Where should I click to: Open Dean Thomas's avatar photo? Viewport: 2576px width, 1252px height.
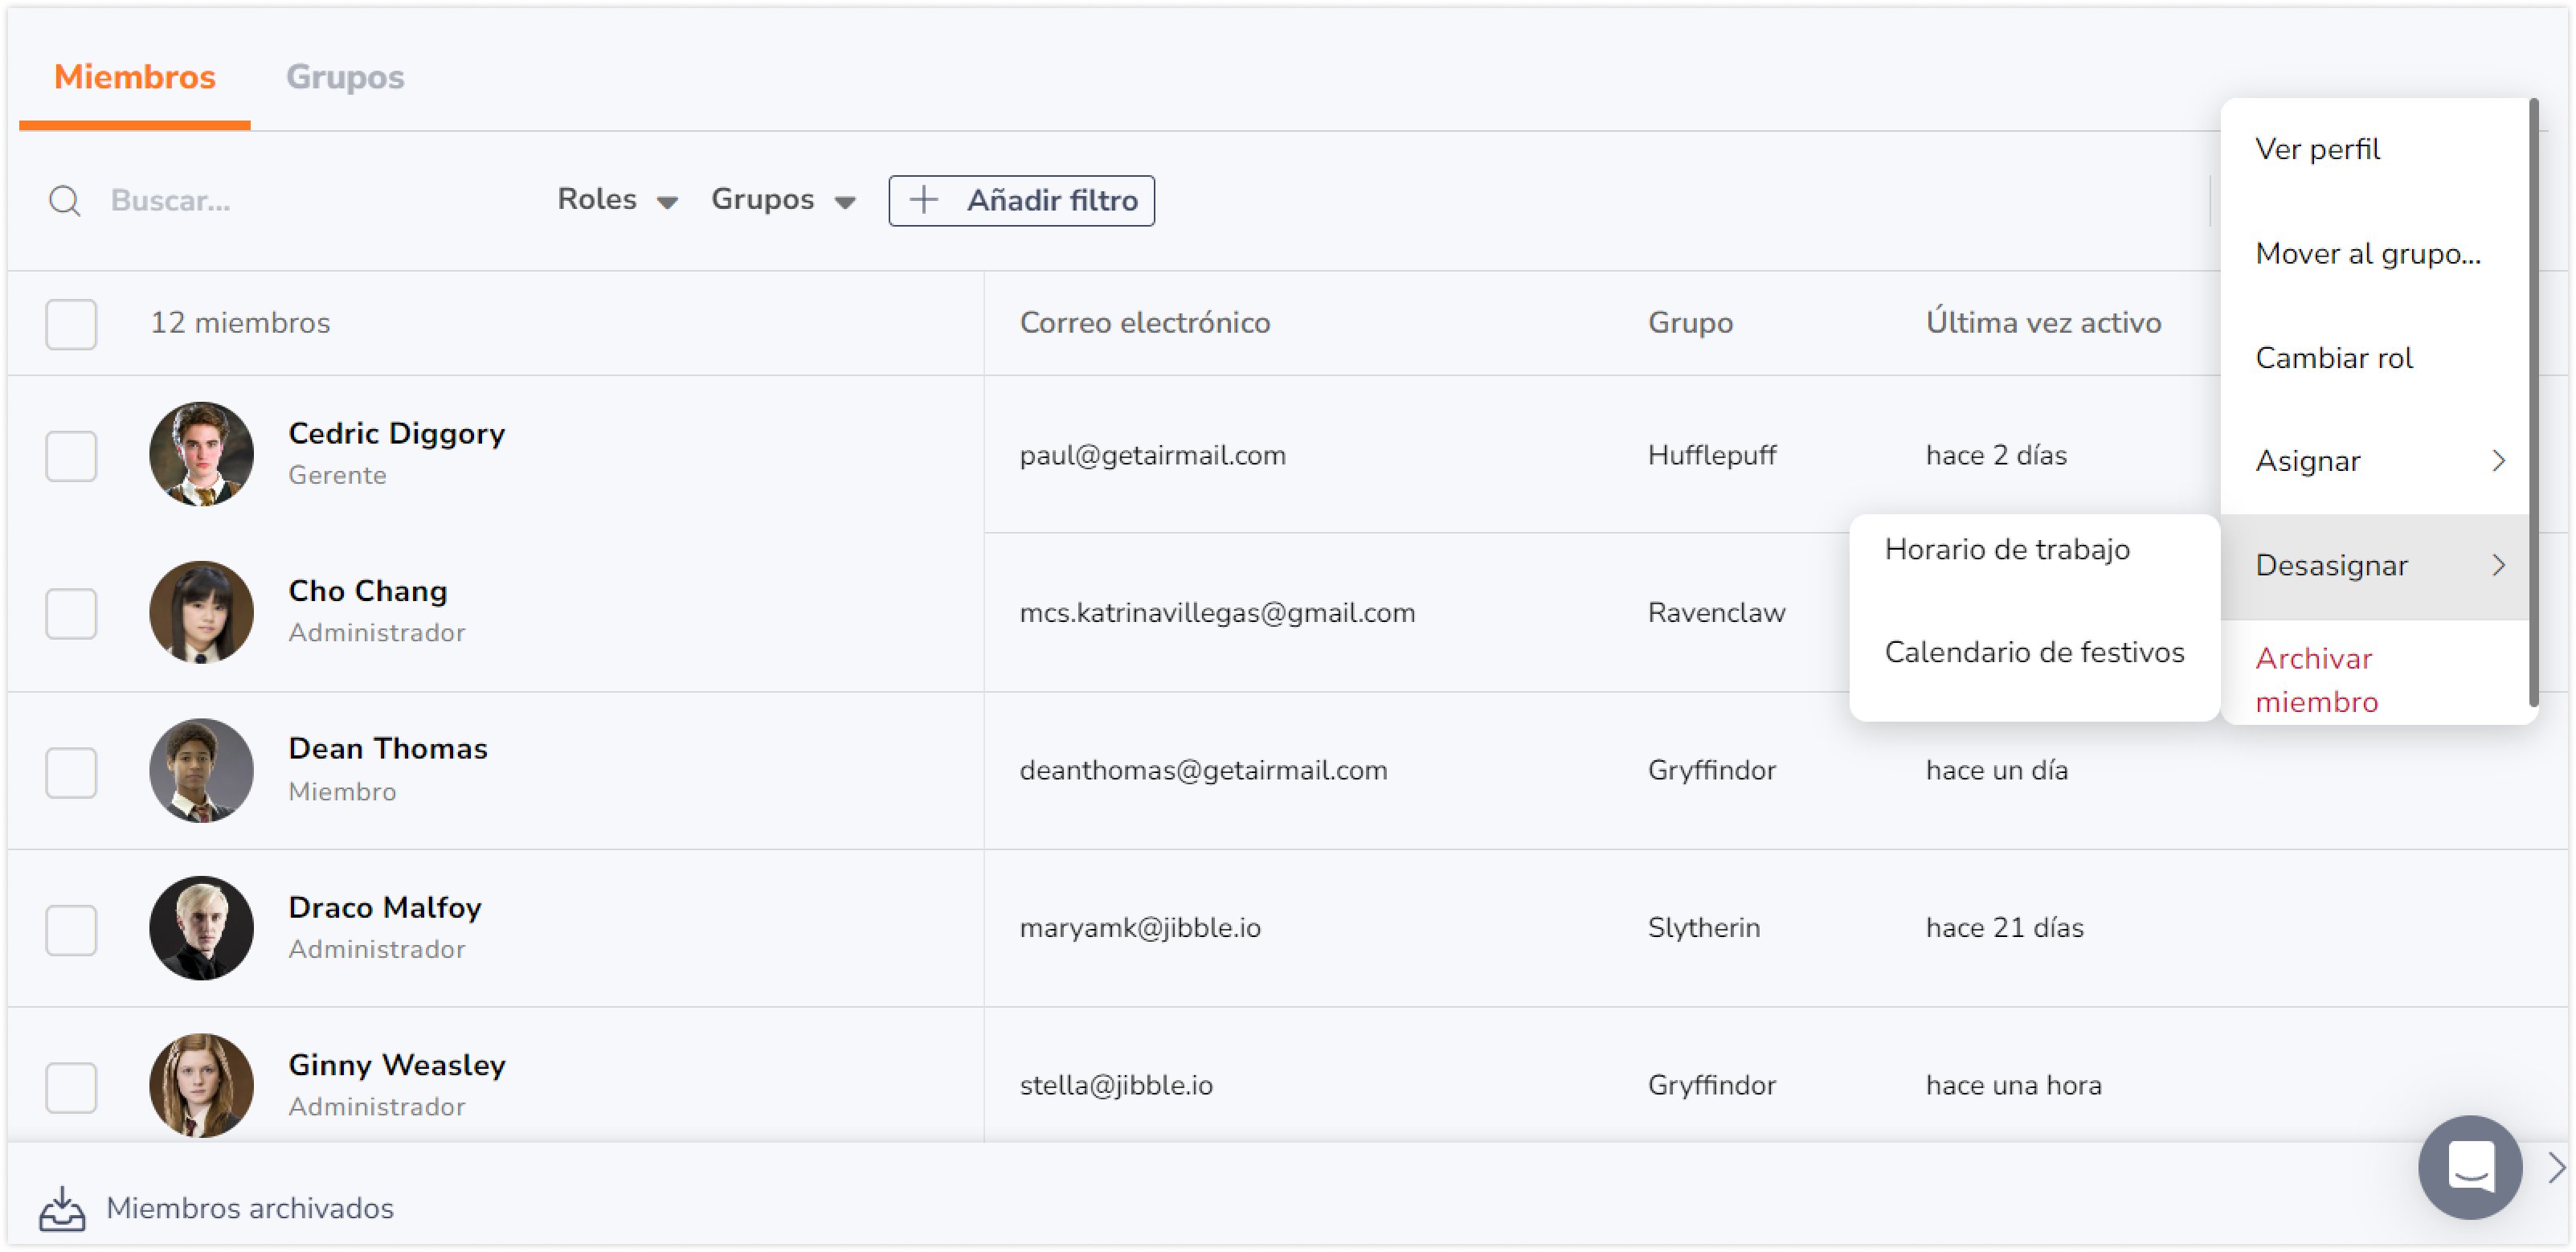pos(201,770)
